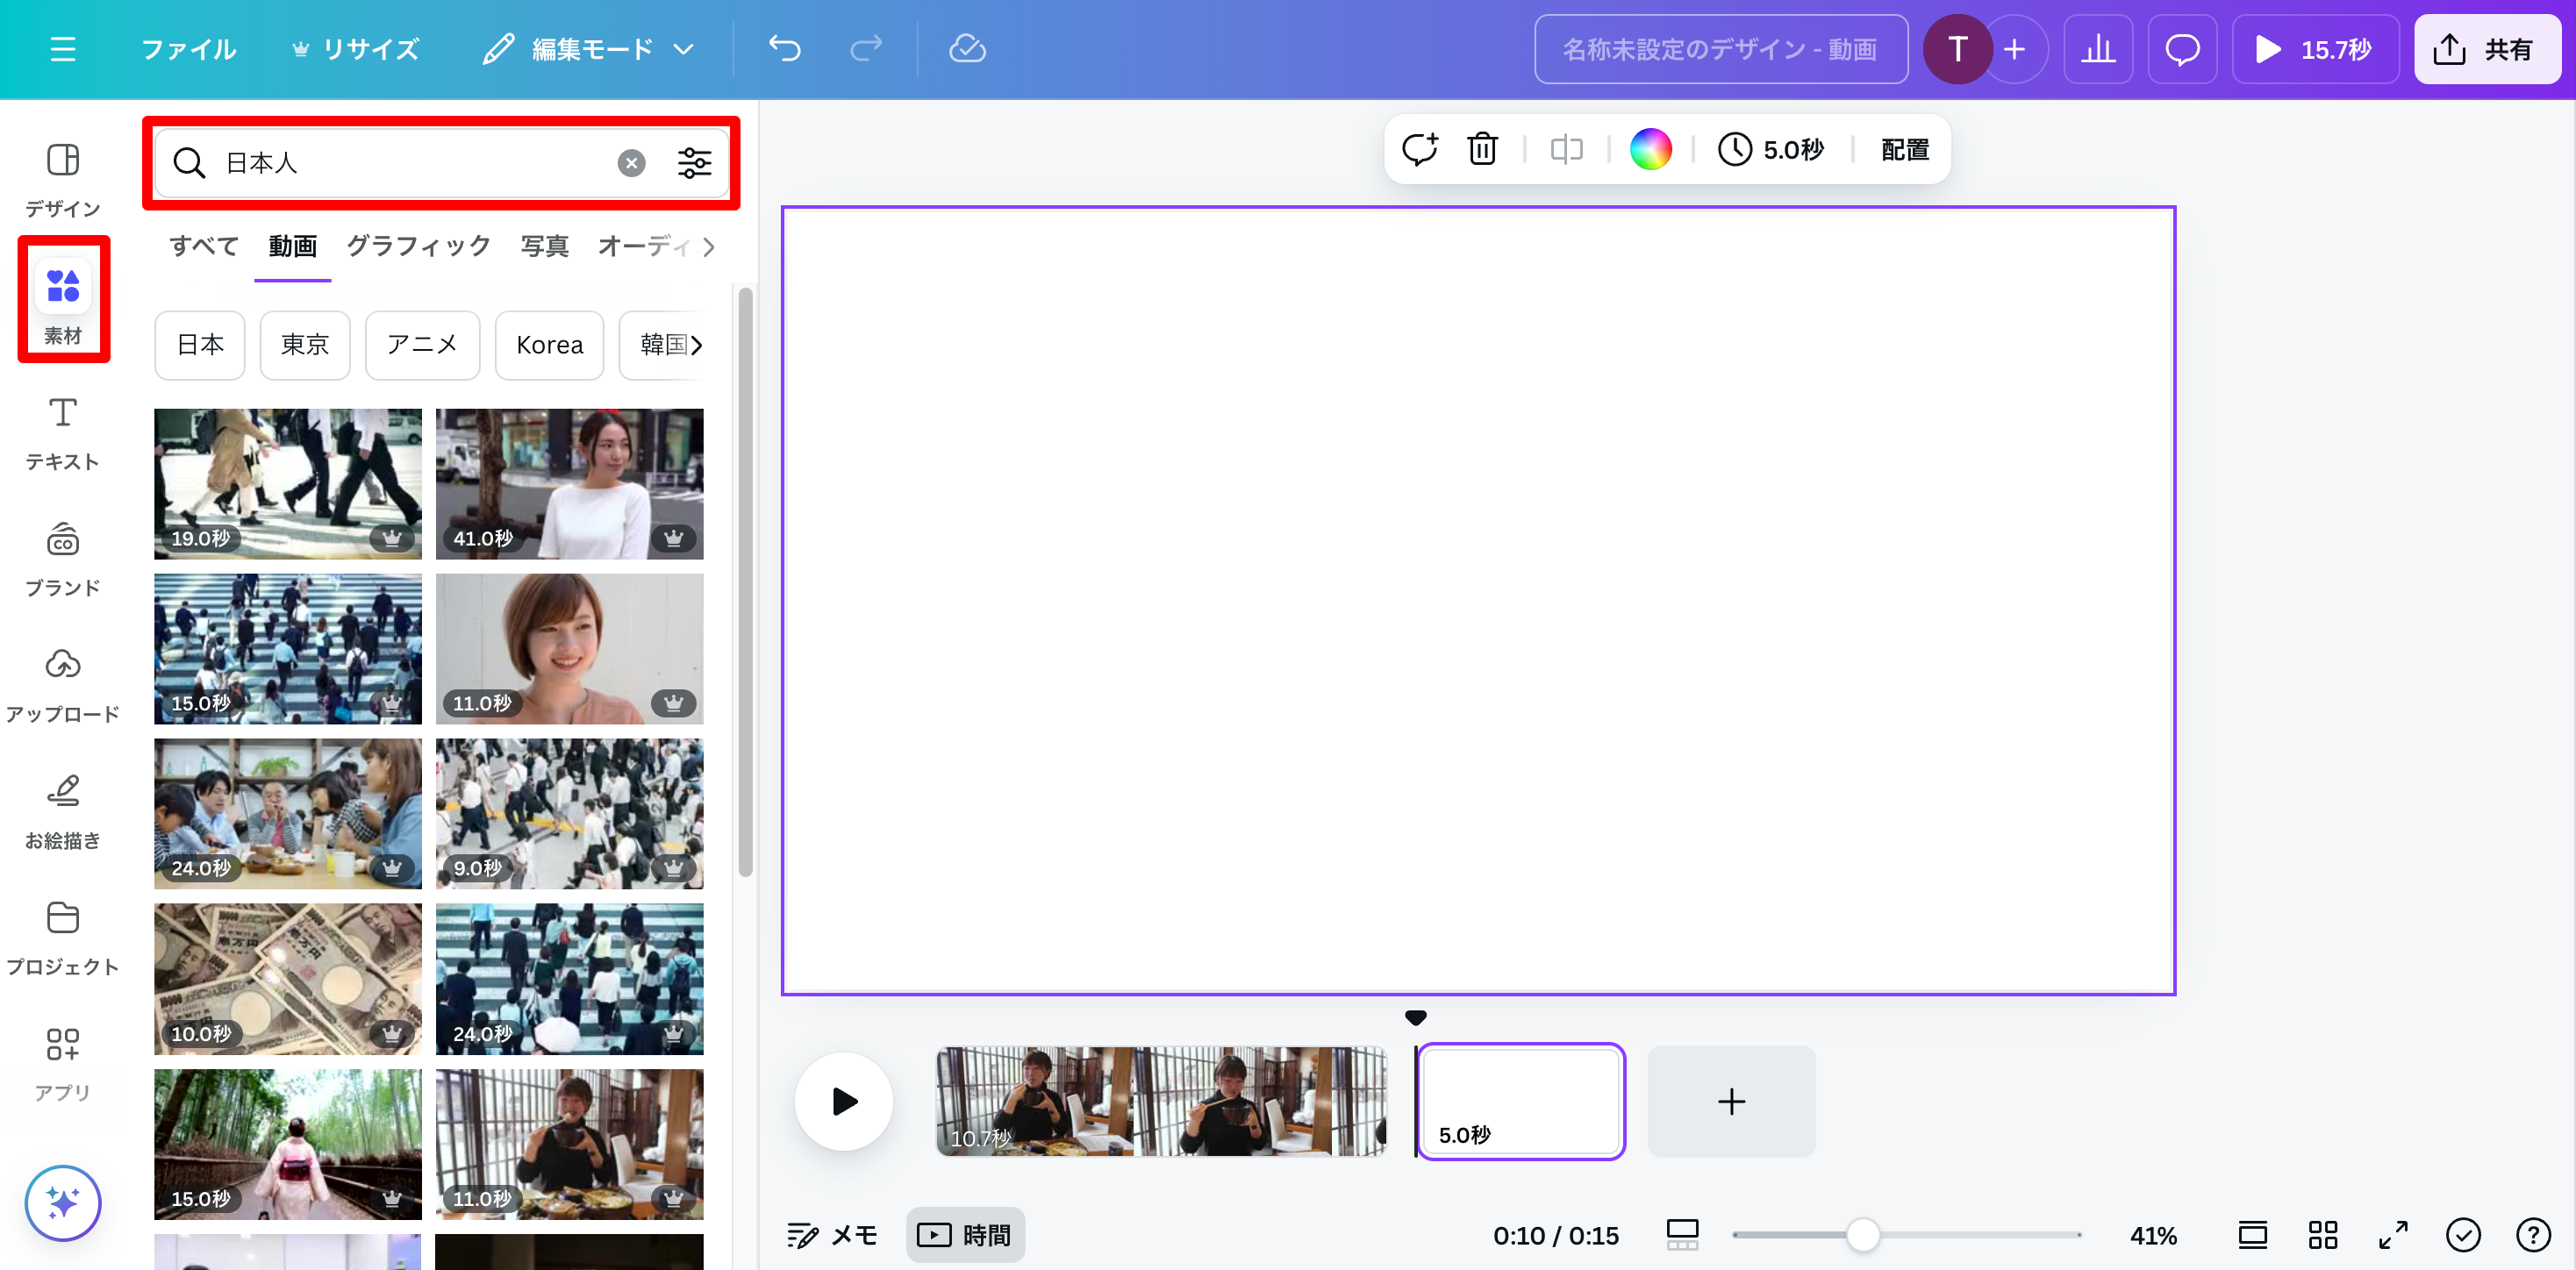Redo the last action
Image resolution: width=2576 pixels, height=1270 pixels.
click(866, 49)
